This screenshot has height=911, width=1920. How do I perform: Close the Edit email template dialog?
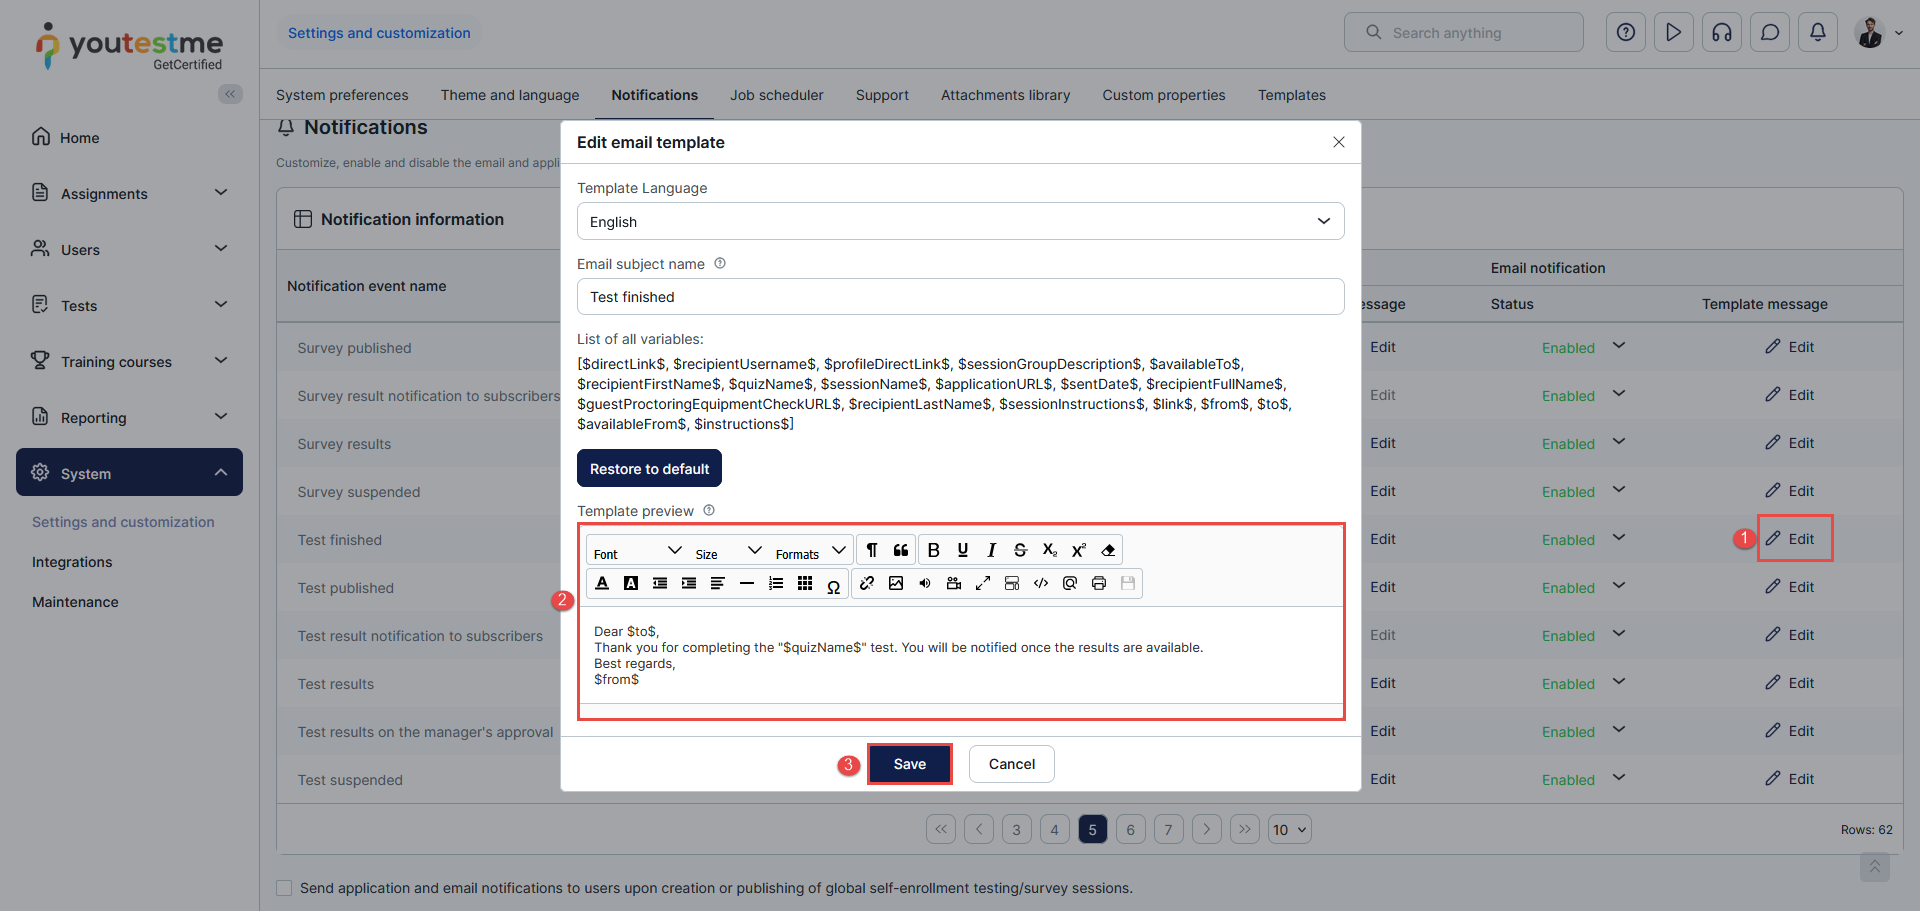(x=1339, y=142)
